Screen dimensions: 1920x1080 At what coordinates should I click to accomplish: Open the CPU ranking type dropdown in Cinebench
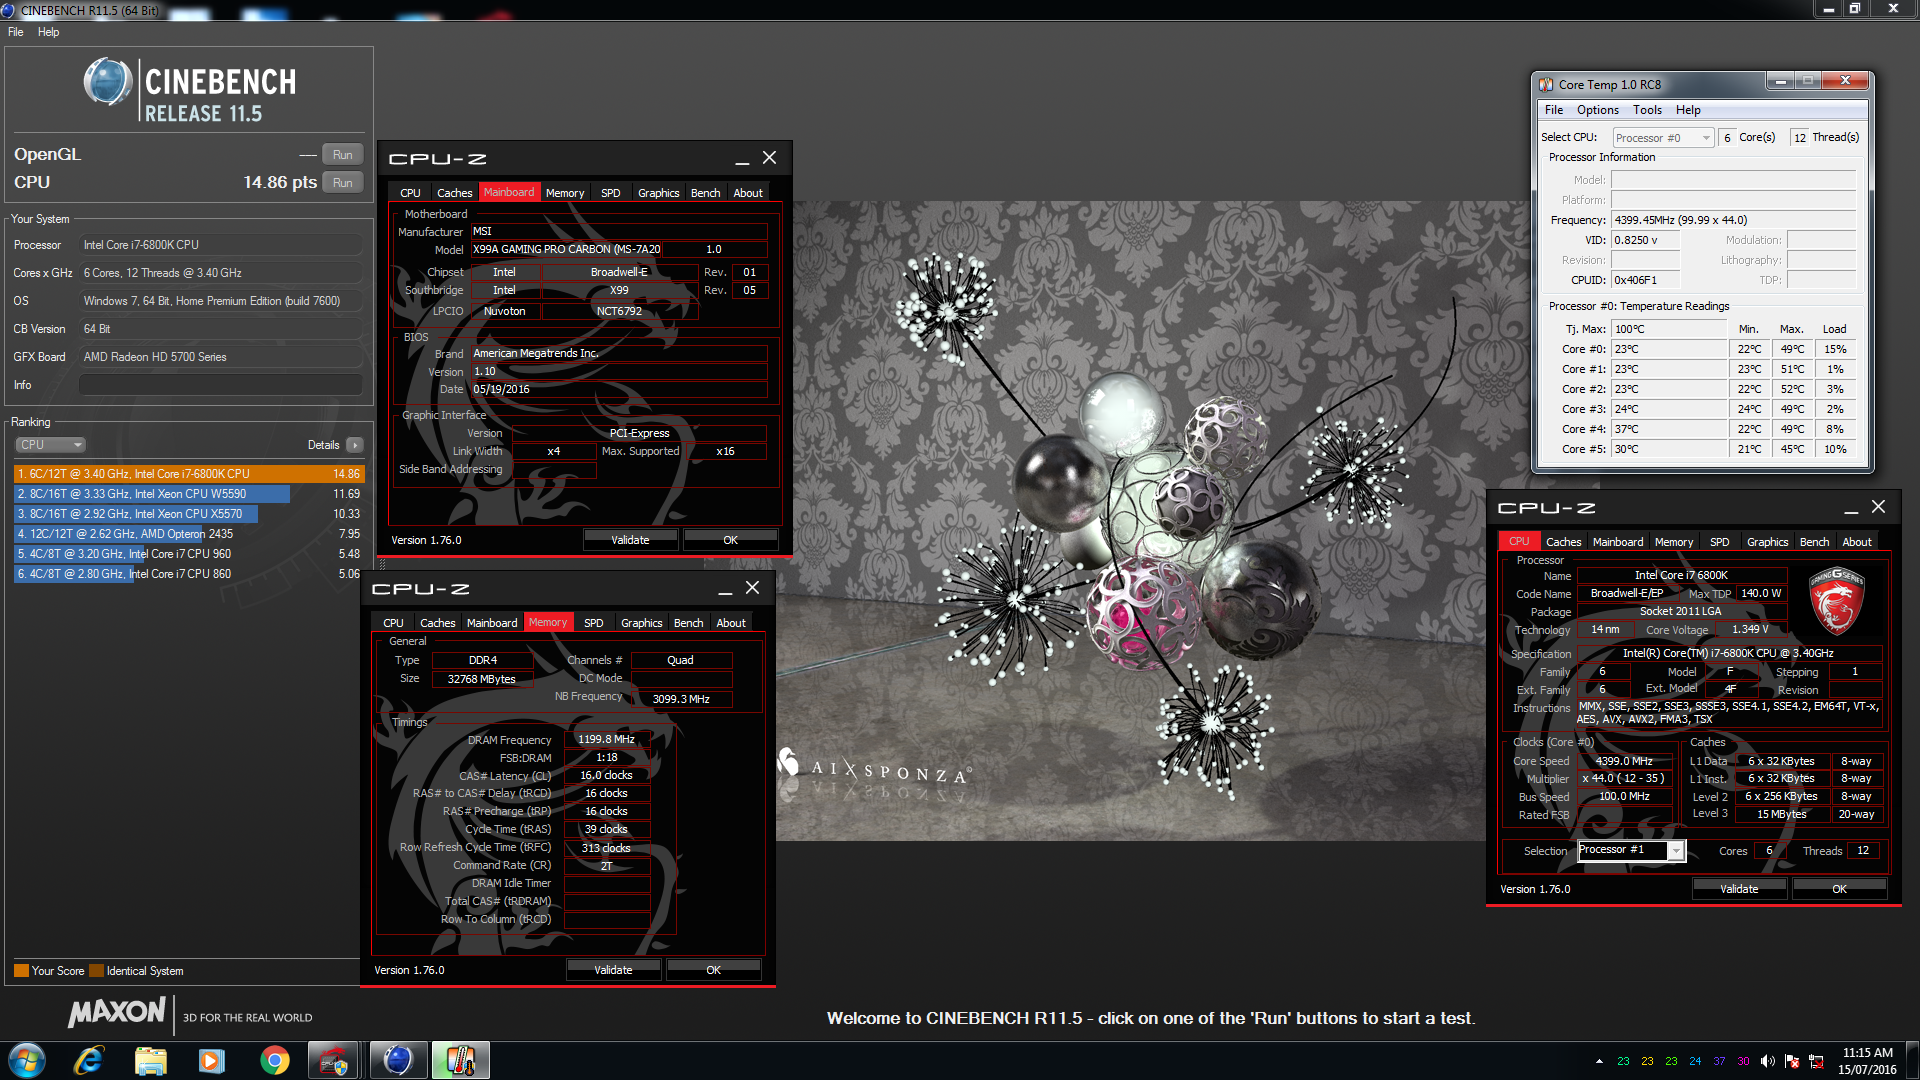(x=50, y=445)
